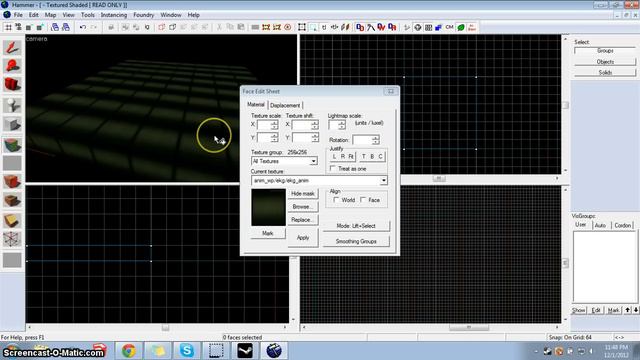
Task: Click the Apply button
Action: point(303,238)
